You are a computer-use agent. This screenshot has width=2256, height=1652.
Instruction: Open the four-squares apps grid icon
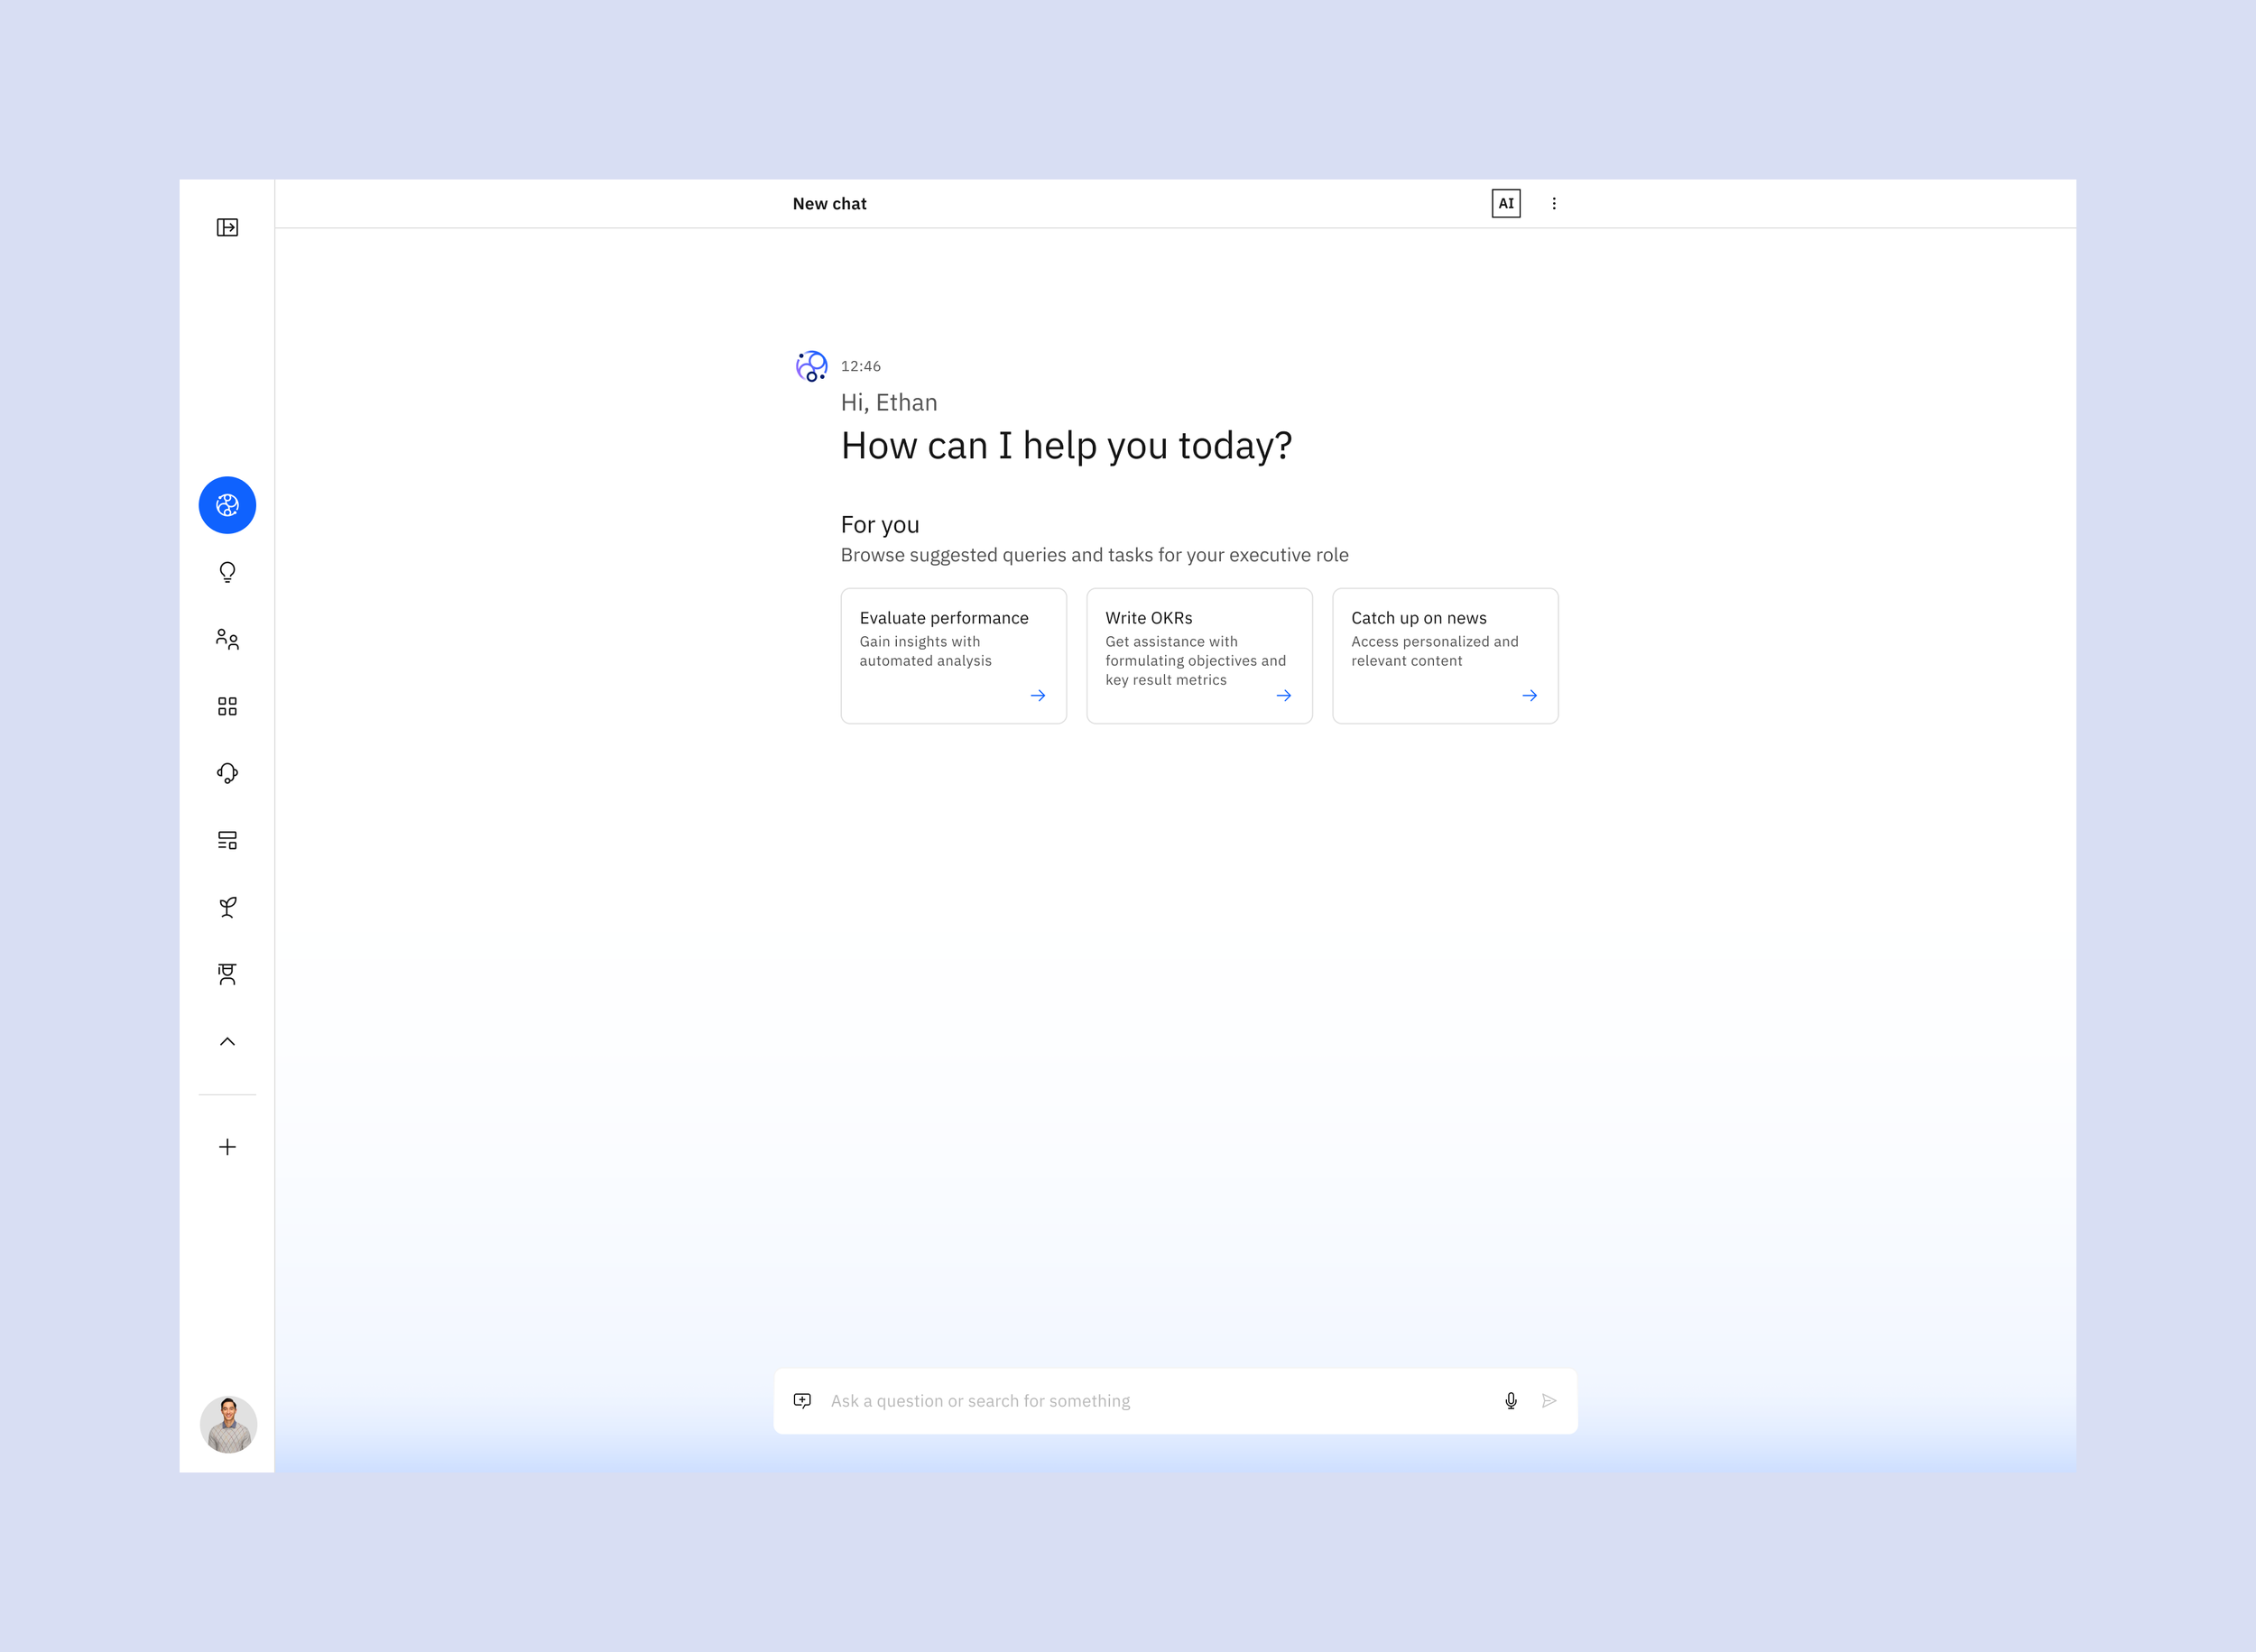[227, 707]
